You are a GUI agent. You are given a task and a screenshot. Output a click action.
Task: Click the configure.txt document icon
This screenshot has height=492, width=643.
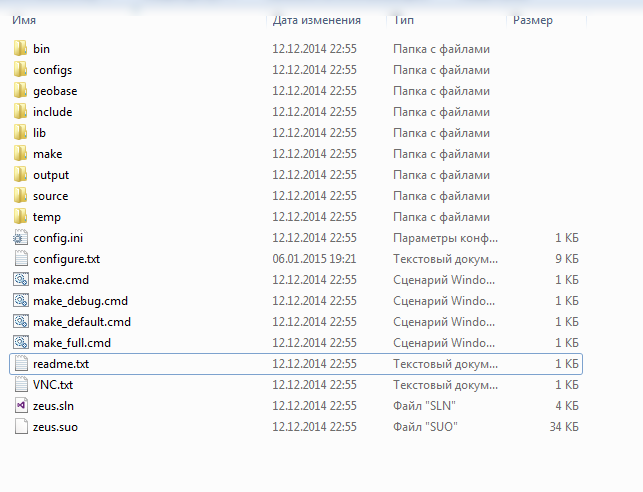click(21, 259)
